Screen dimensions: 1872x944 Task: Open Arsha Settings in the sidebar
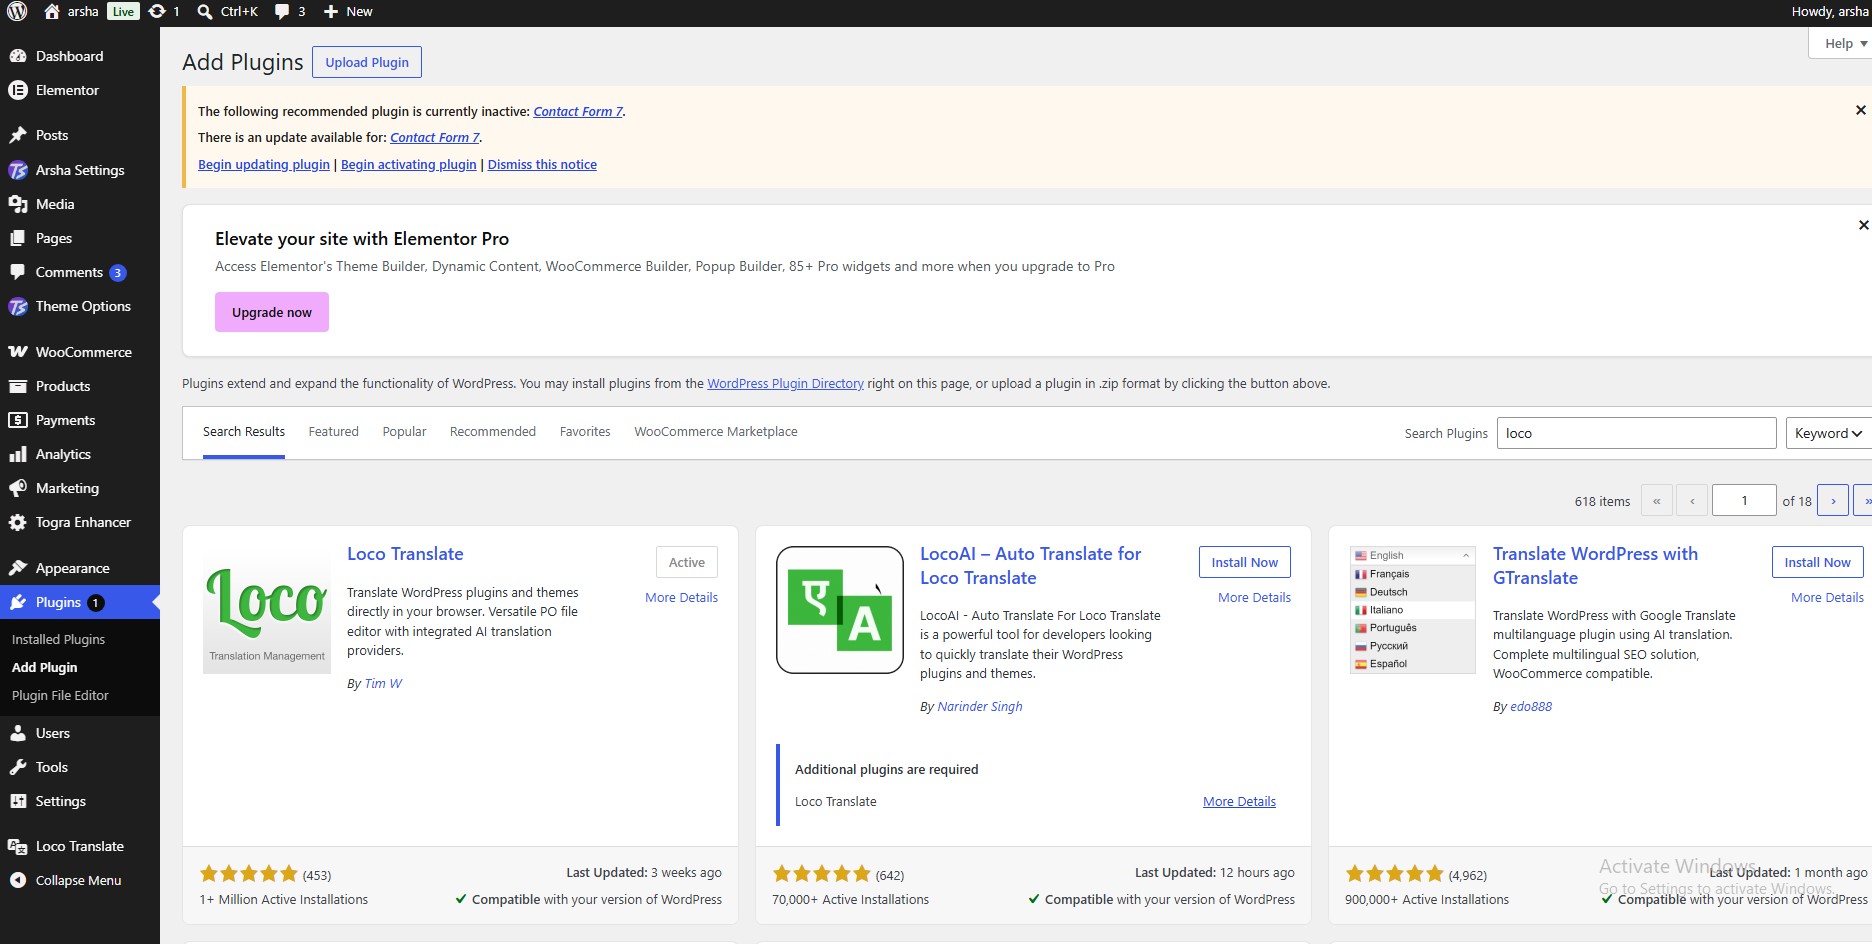(80, 170)
